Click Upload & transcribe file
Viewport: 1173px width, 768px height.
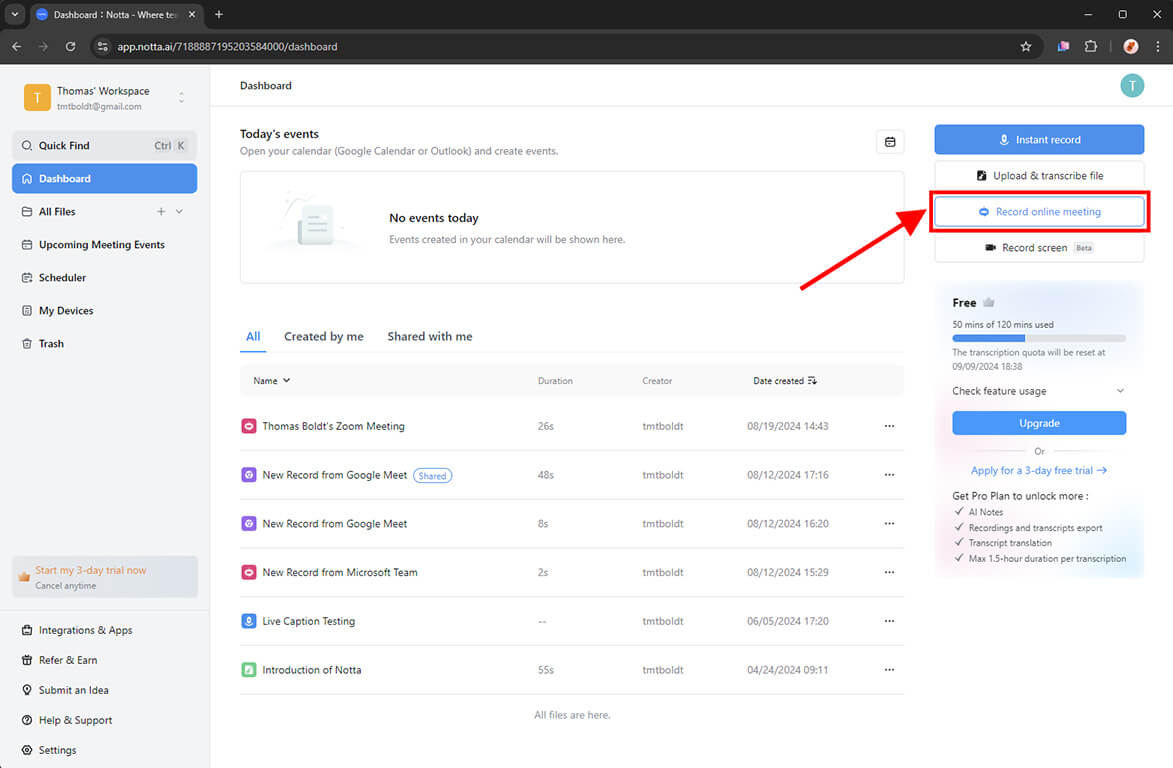[1038, 176]
